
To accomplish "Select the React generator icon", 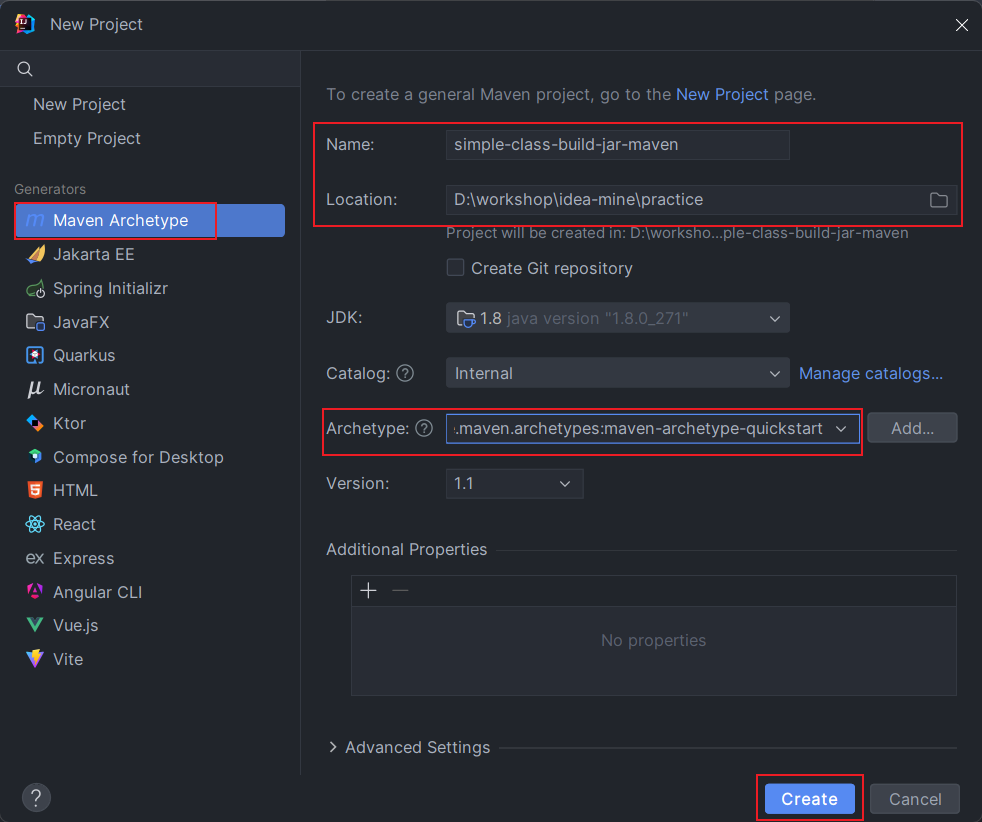I will tap(36, 524).
